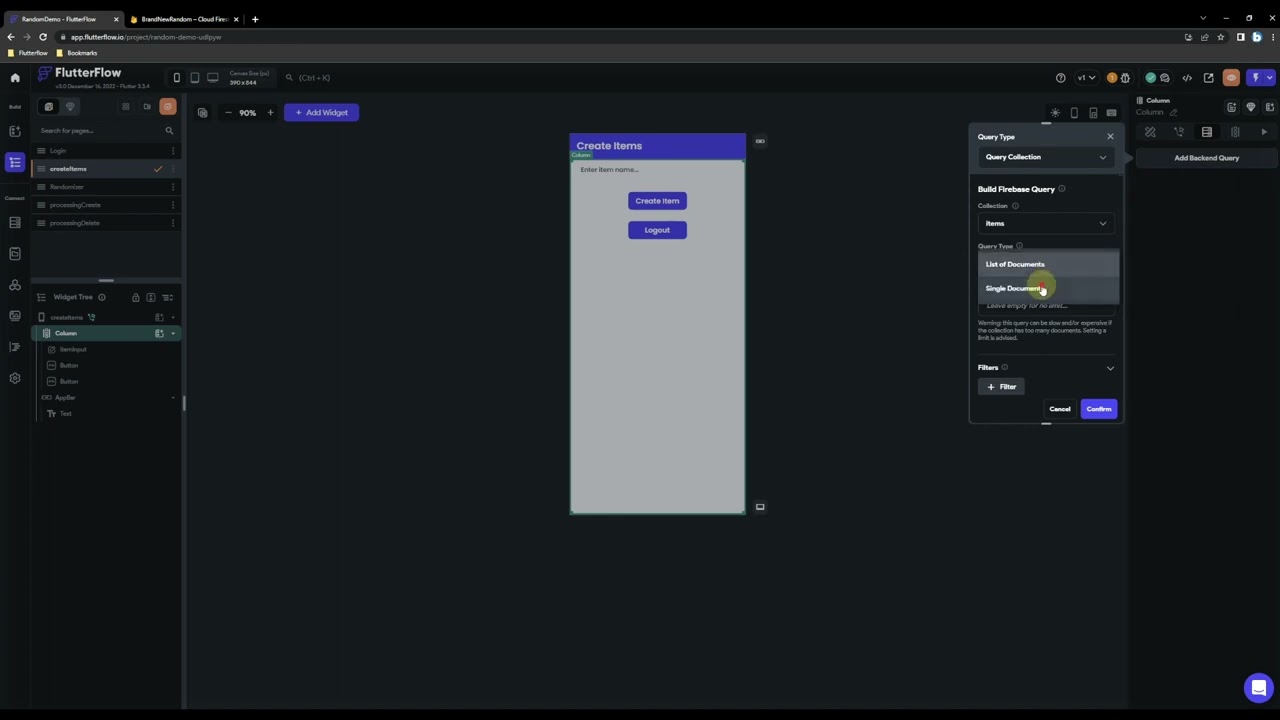Open the Collection Items dropdown
The height and width of the screenshot is (720, 1280).
(x=1046, y=223)
